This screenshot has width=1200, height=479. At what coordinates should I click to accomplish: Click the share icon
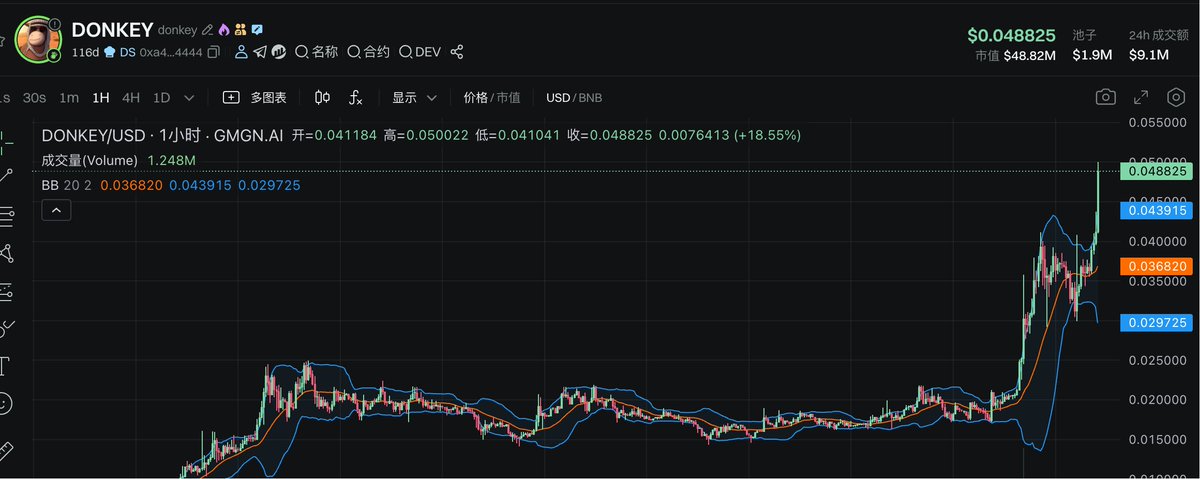coord(457,52)
